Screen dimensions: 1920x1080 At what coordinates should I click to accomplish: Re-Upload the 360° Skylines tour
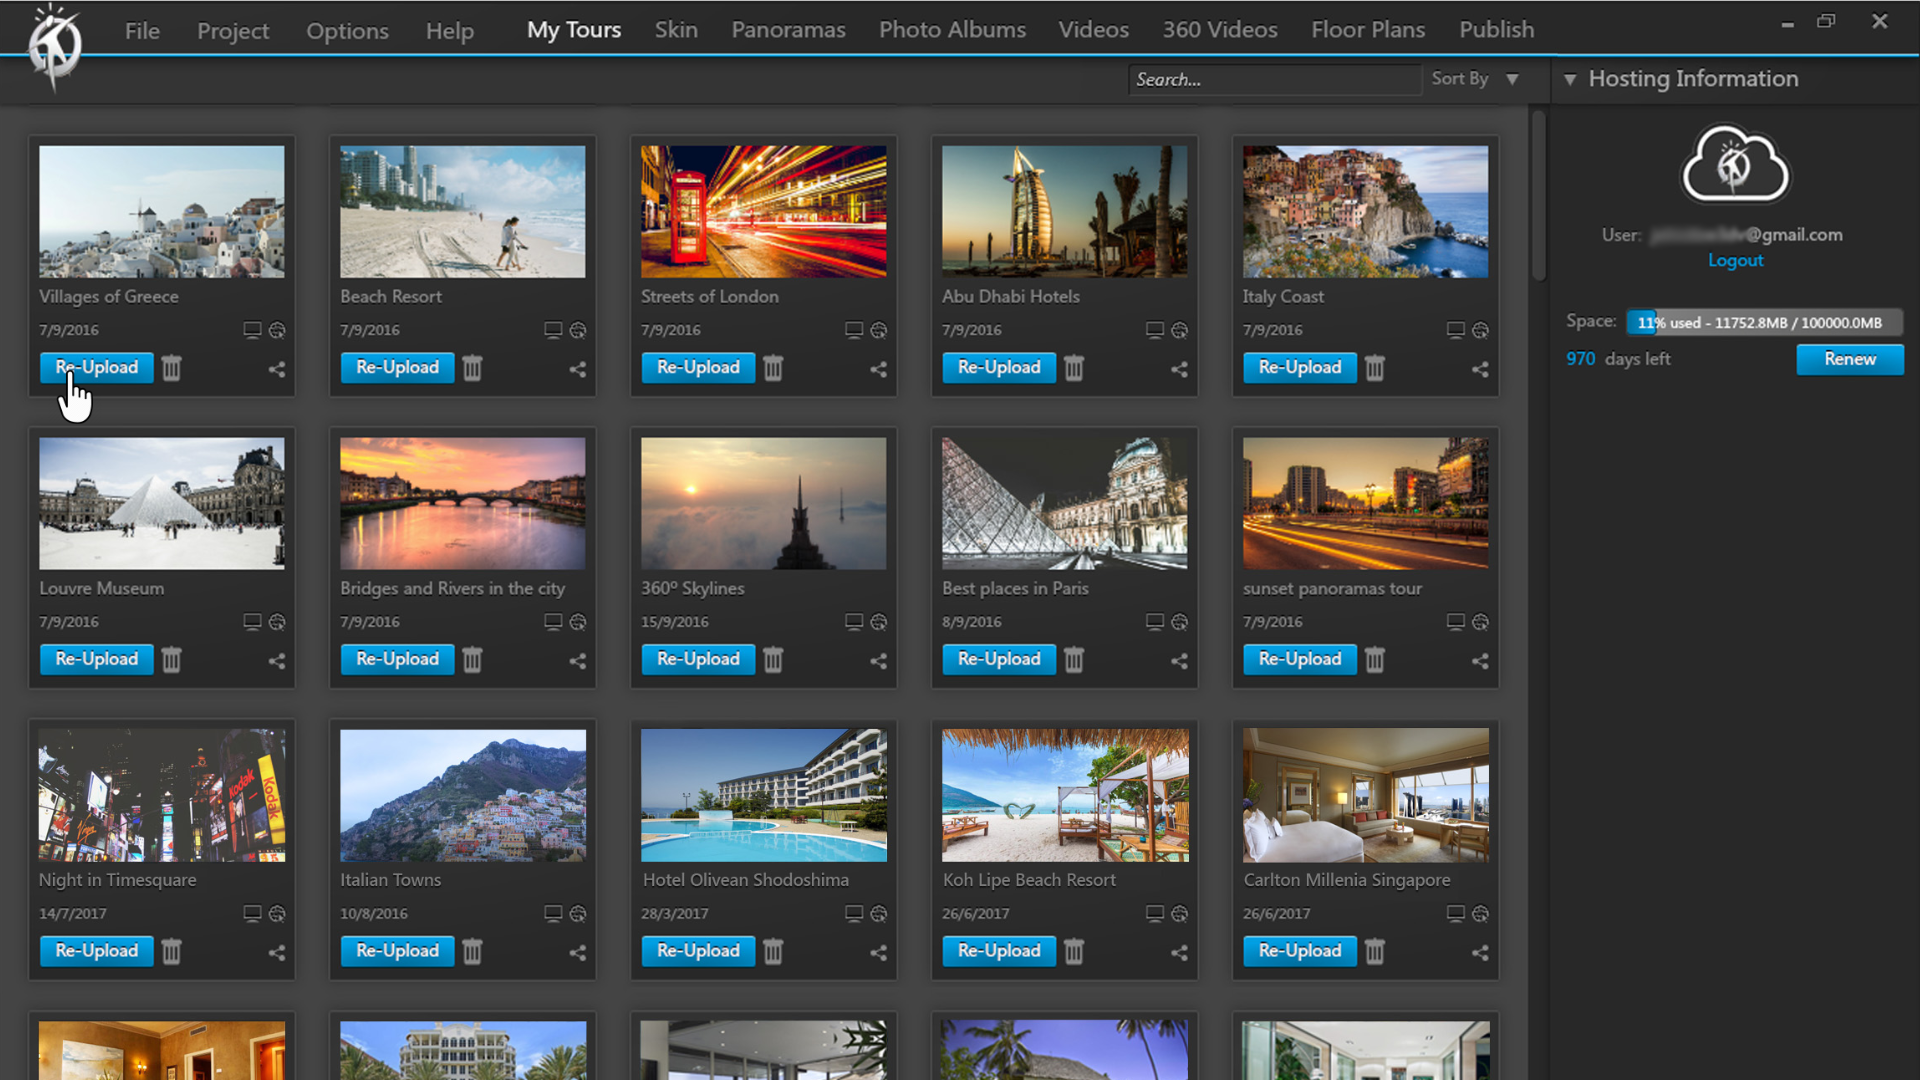tap(698, 660)
